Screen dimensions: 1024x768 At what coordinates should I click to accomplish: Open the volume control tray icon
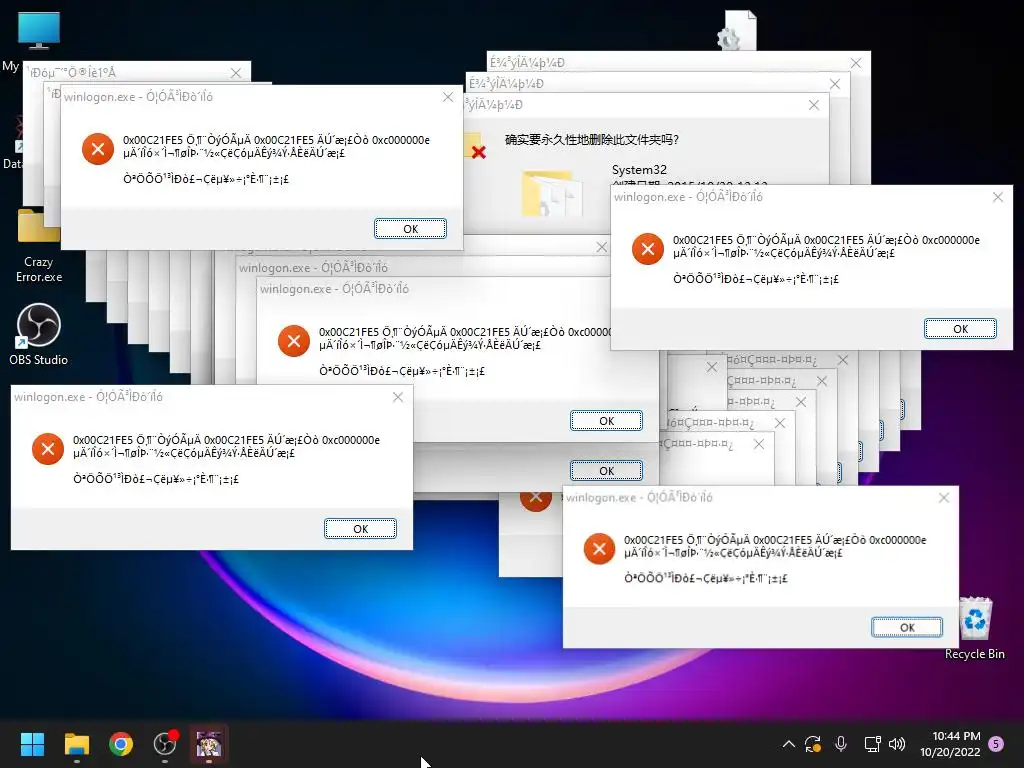pyautogui.click(x=897, y=744)
